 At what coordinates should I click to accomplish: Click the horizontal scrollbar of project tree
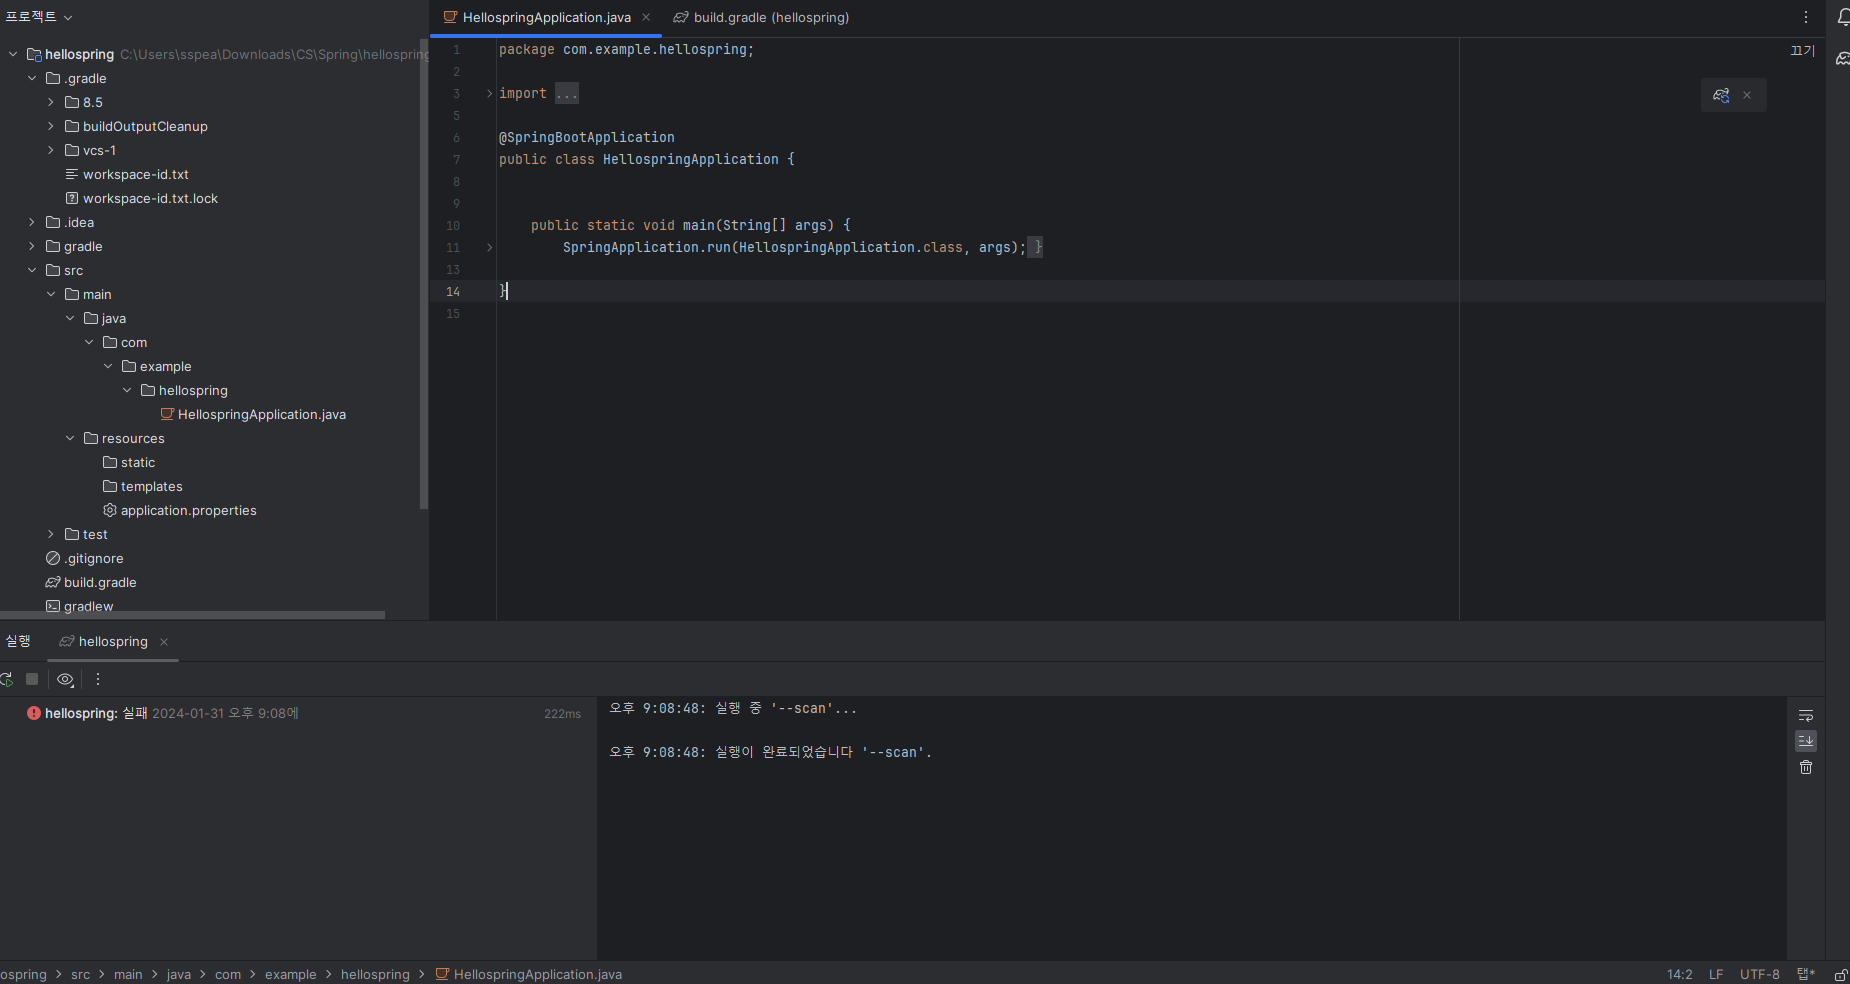click(x=192, y=615)
